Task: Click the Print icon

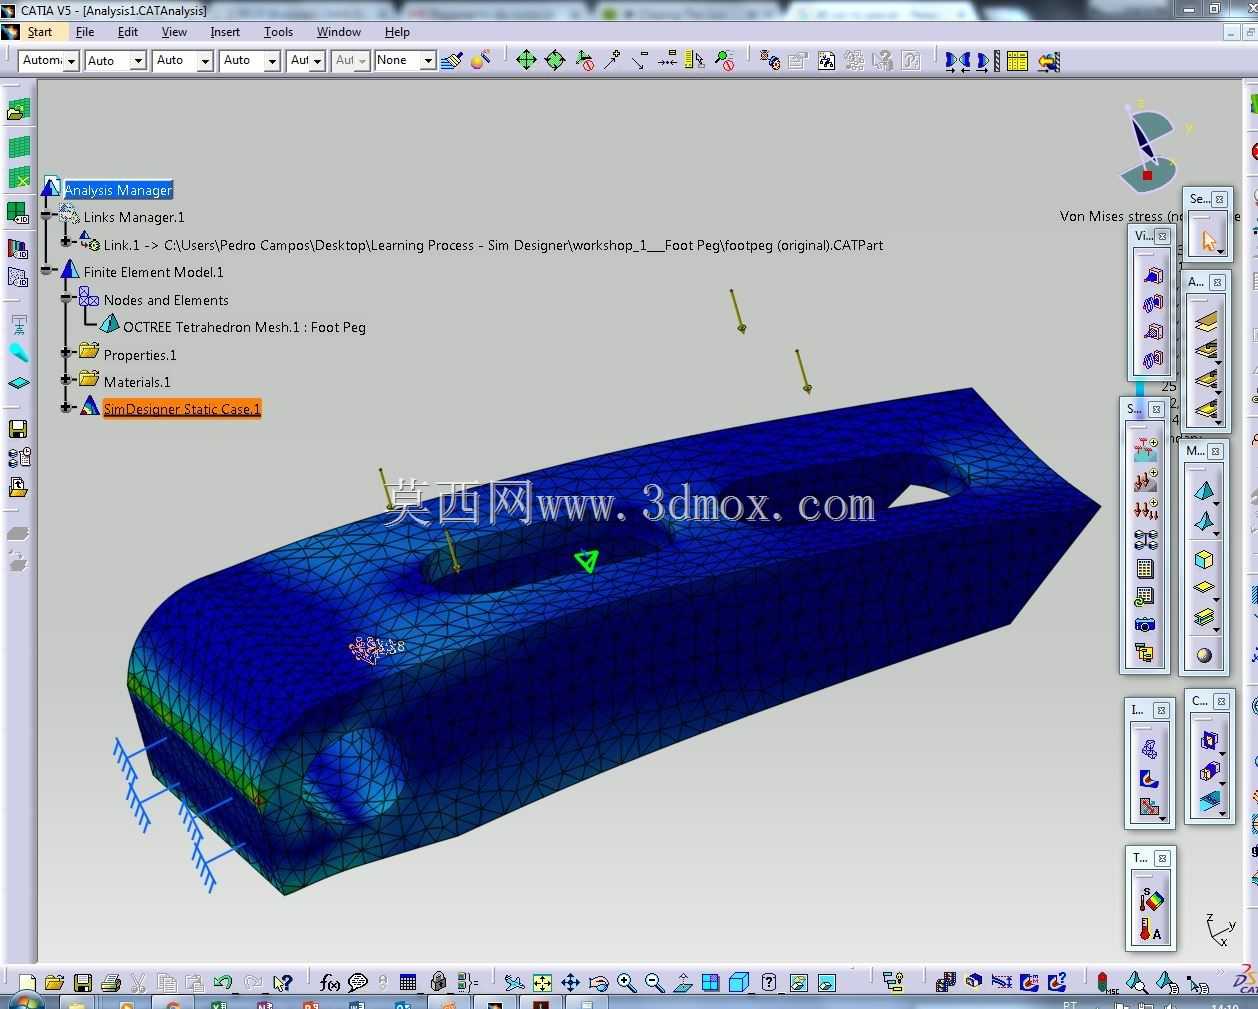Action: tap(111, 983)
